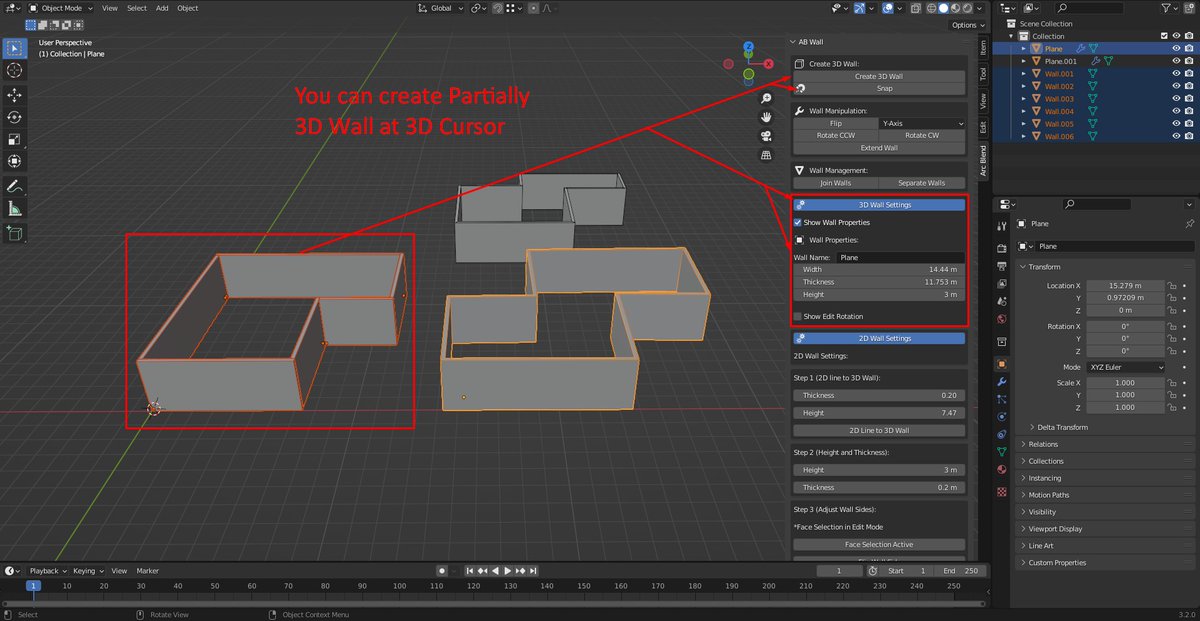Click the Join Walls button

point(836,183)
